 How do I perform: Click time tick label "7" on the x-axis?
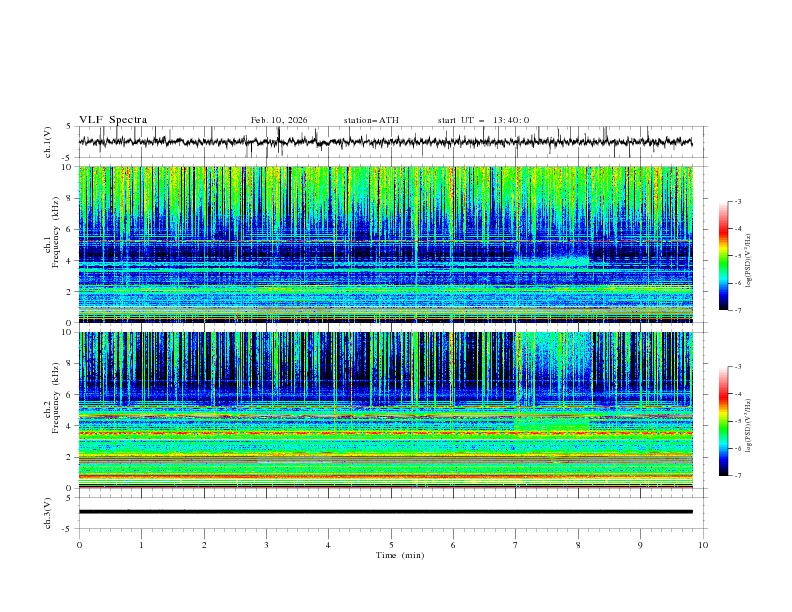tap(516, 545)
